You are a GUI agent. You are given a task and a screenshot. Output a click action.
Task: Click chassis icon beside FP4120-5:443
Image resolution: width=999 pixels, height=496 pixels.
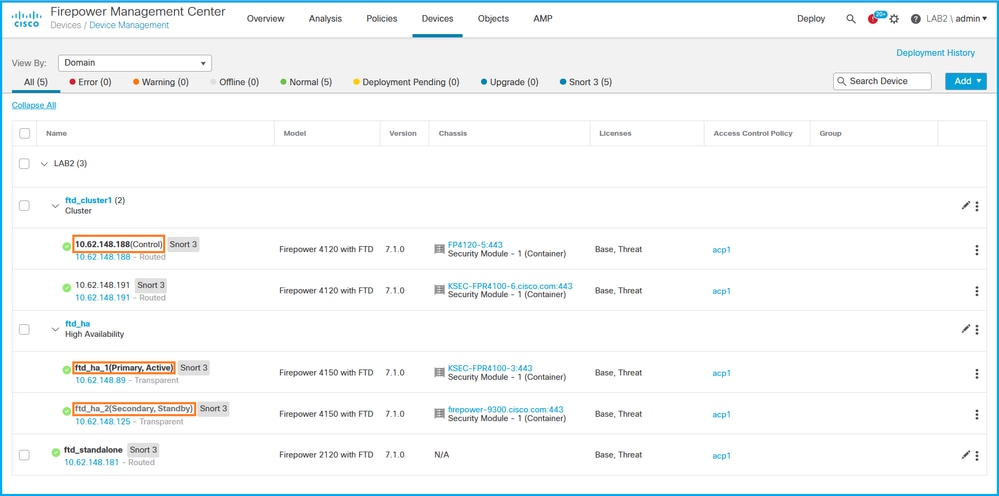439,249
